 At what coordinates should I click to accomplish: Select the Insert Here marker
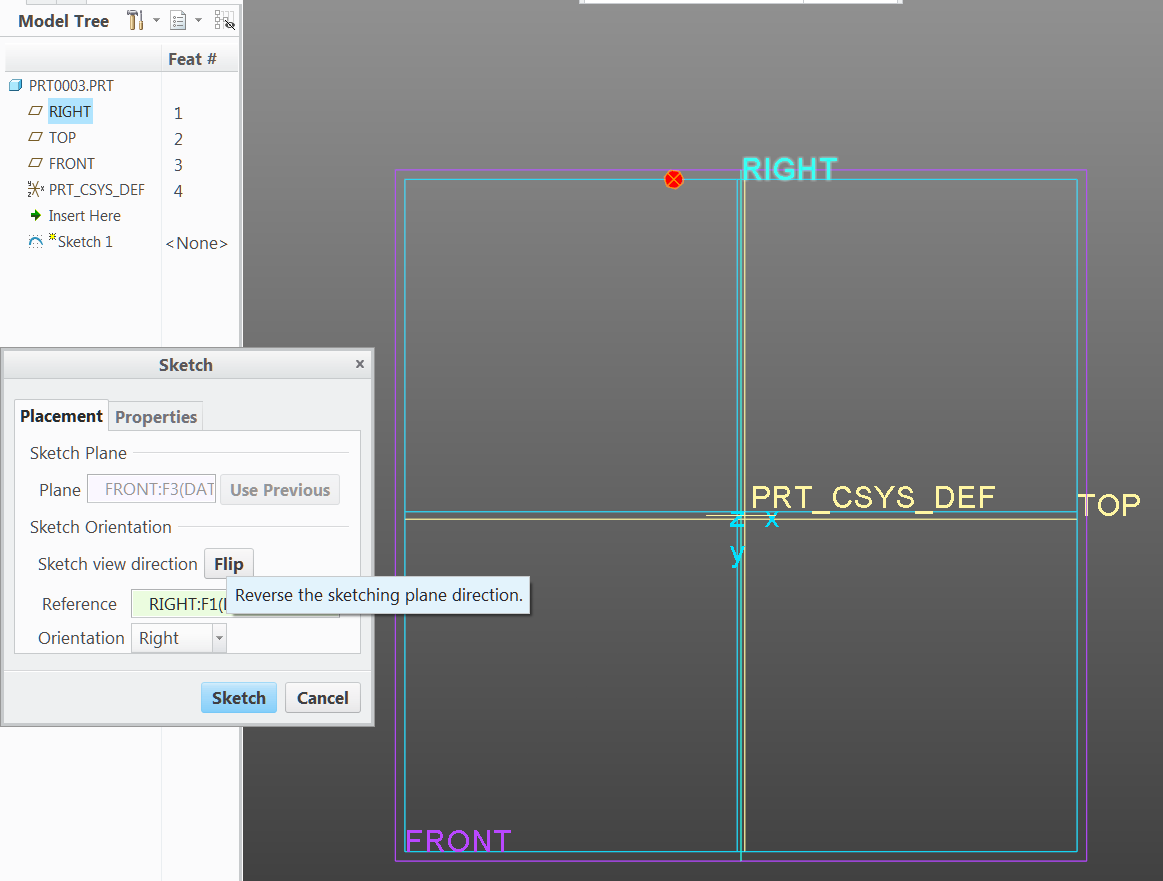[85, 216]
